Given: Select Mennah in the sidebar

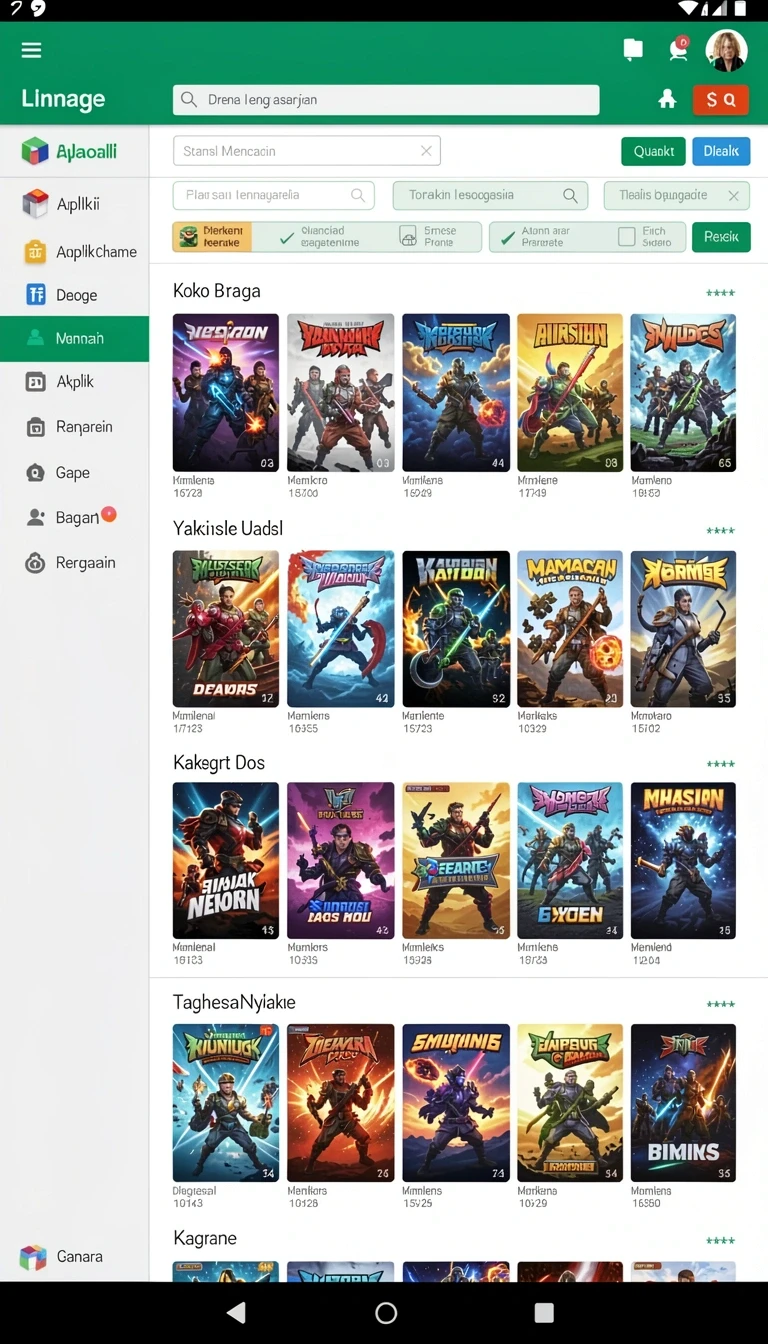Looking at the screenshot, I should coord(74,338).
